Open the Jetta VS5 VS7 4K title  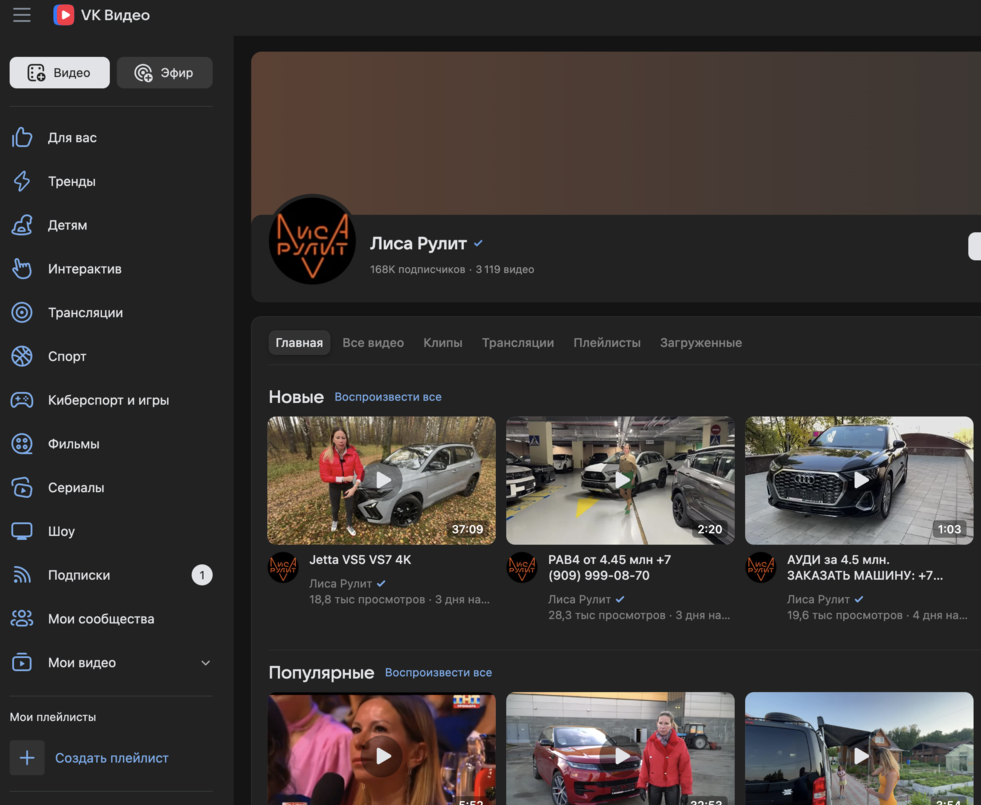360,560
